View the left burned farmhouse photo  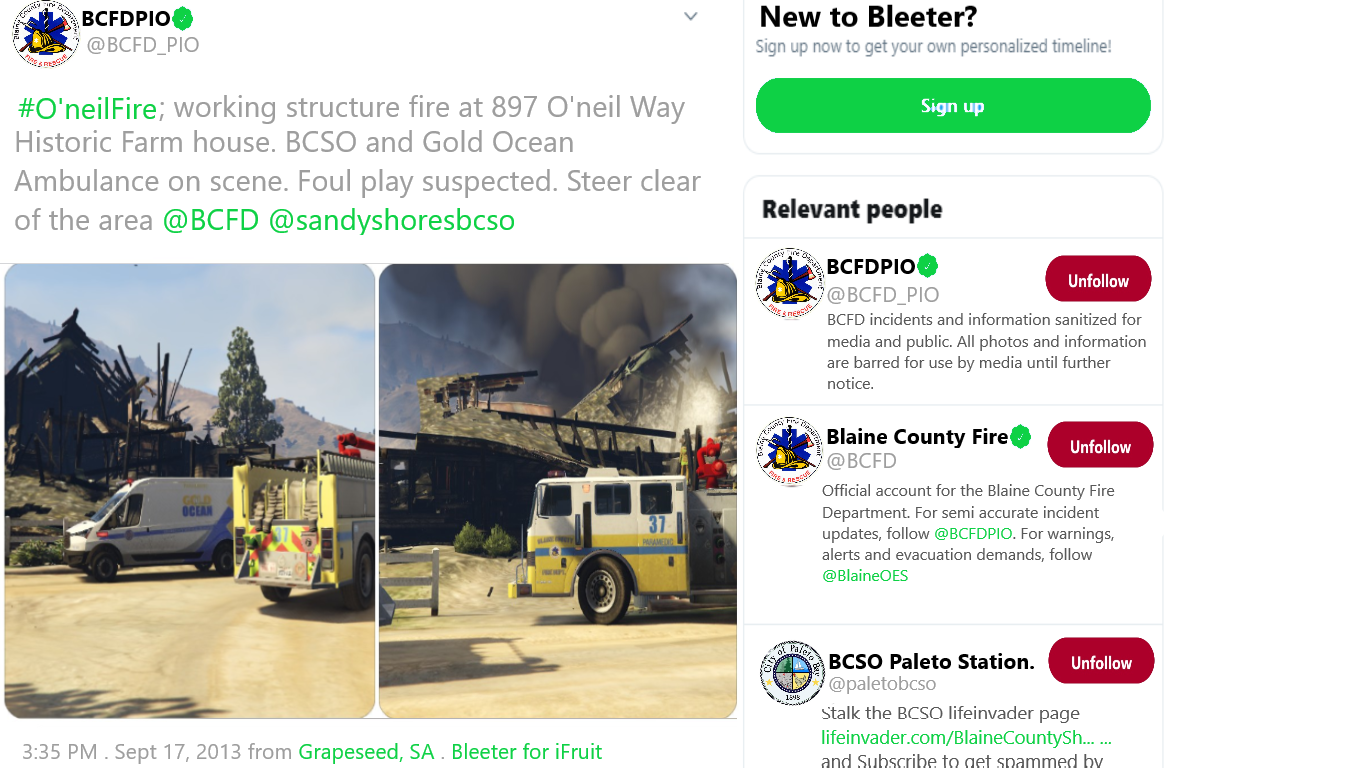click(190, 490)
